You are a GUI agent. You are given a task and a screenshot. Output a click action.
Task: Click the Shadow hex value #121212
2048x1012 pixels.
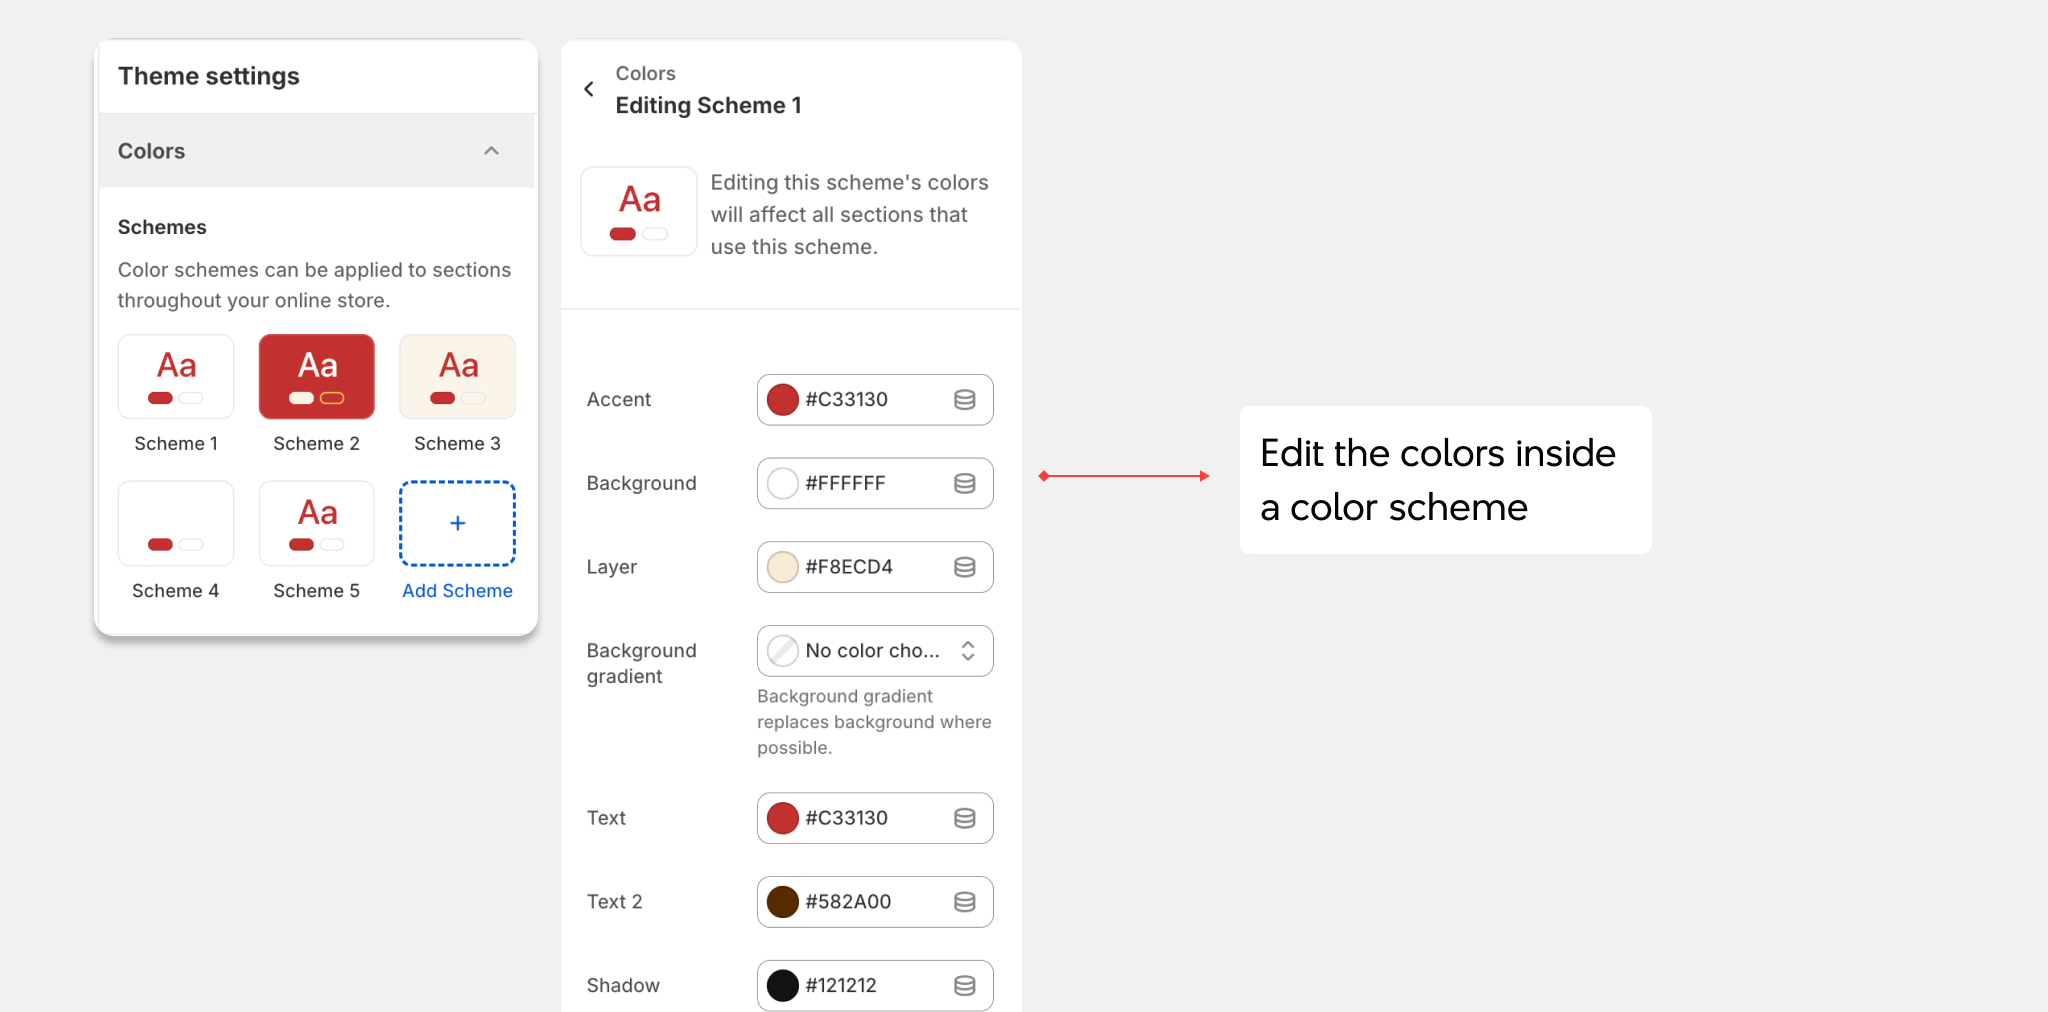click(841, 986)
